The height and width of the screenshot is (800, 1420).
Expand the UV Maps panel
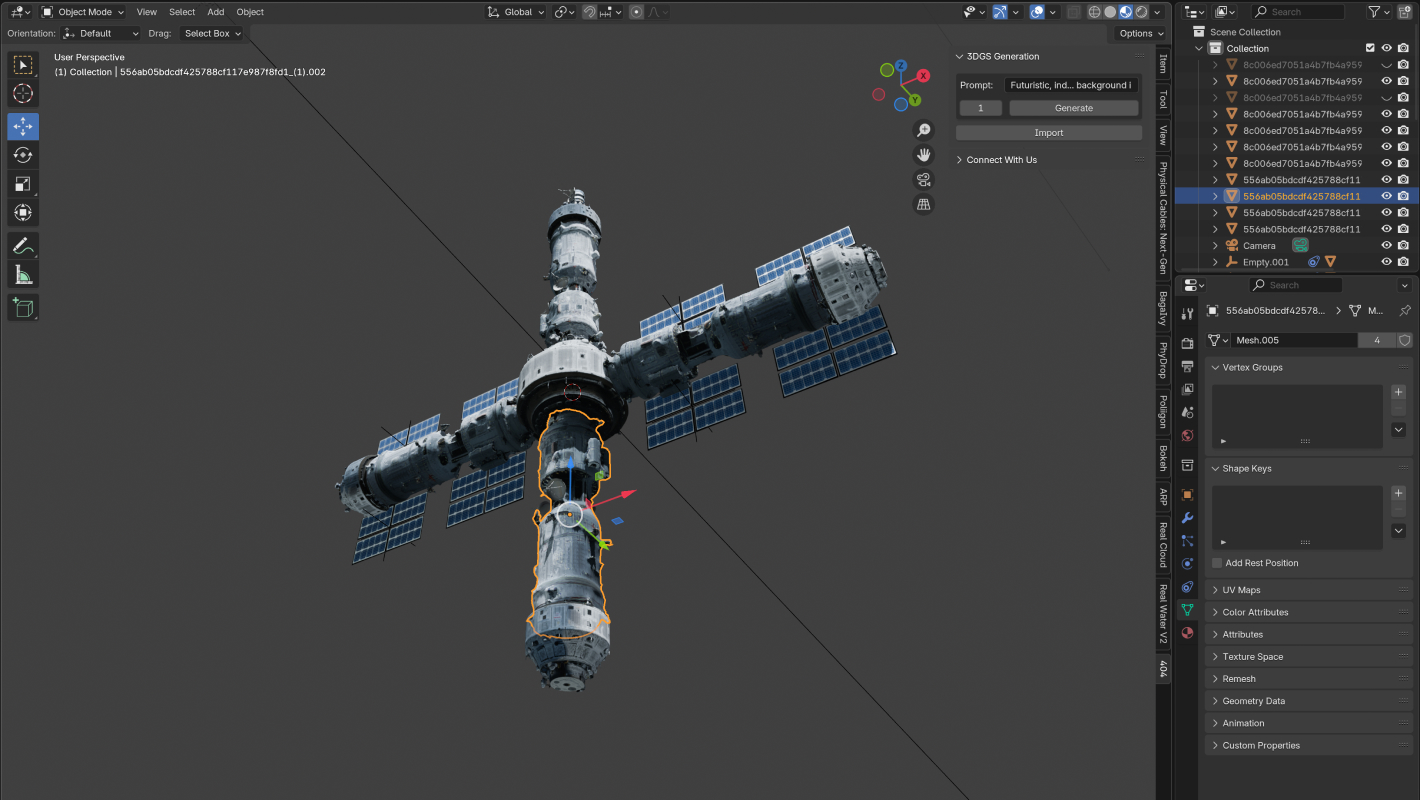(1241, 590)
